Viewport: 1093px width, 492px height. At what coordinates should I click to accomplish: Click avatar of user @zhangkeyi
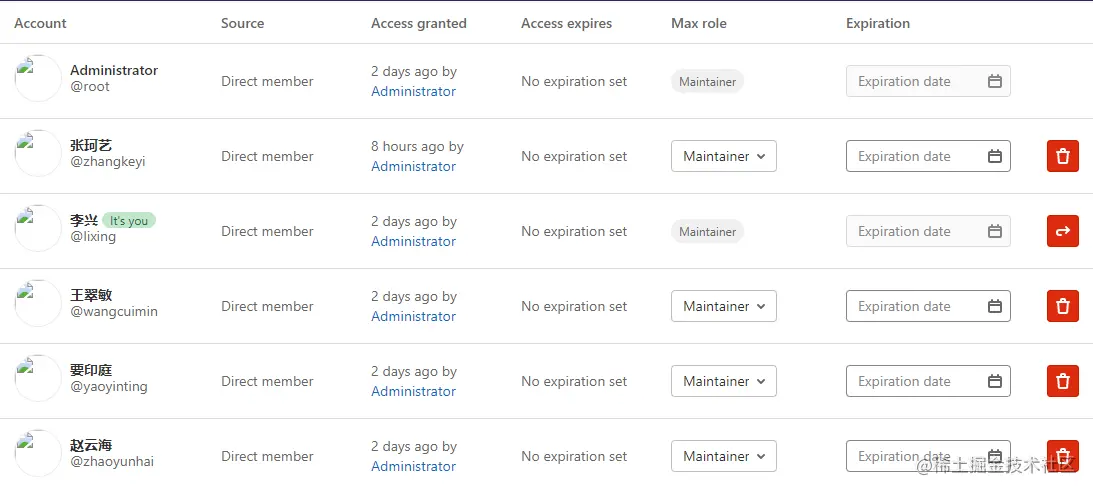click(x=38, y=153)
